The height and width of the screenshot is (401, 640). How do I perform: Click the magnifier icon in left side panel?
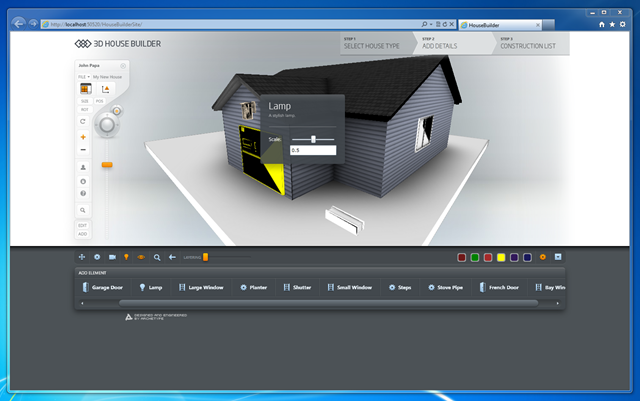(x=83, y=210)
